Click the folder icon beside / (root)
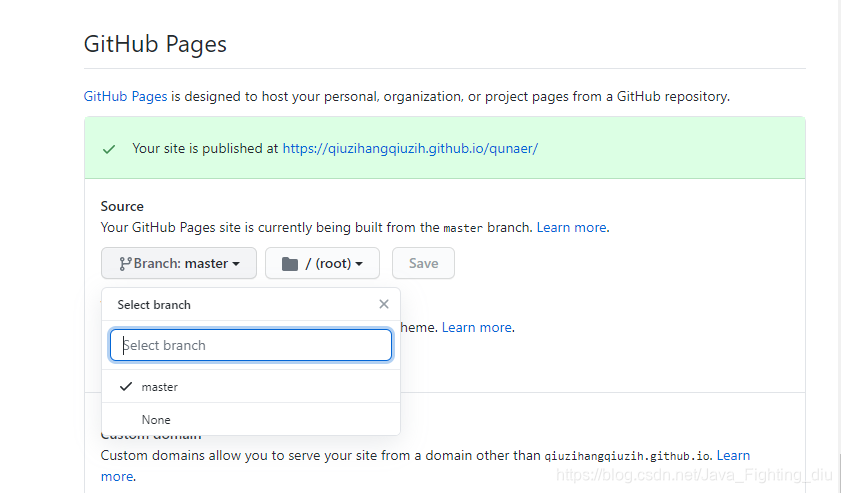The image size is (841, 493). coord(290,263)
